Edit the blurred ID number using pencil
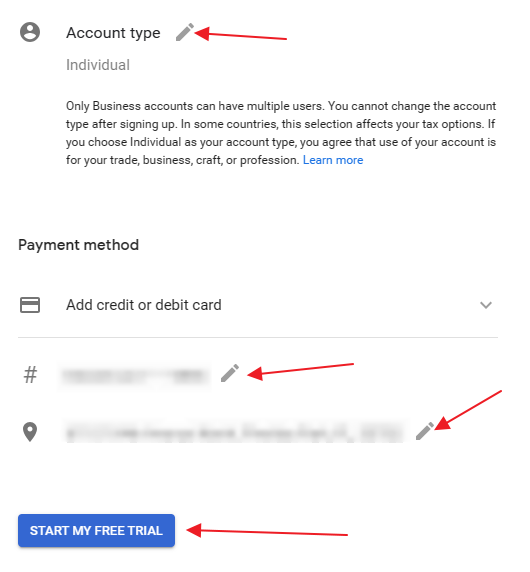Screen dimensions: 530x572 tap(230, 373)
